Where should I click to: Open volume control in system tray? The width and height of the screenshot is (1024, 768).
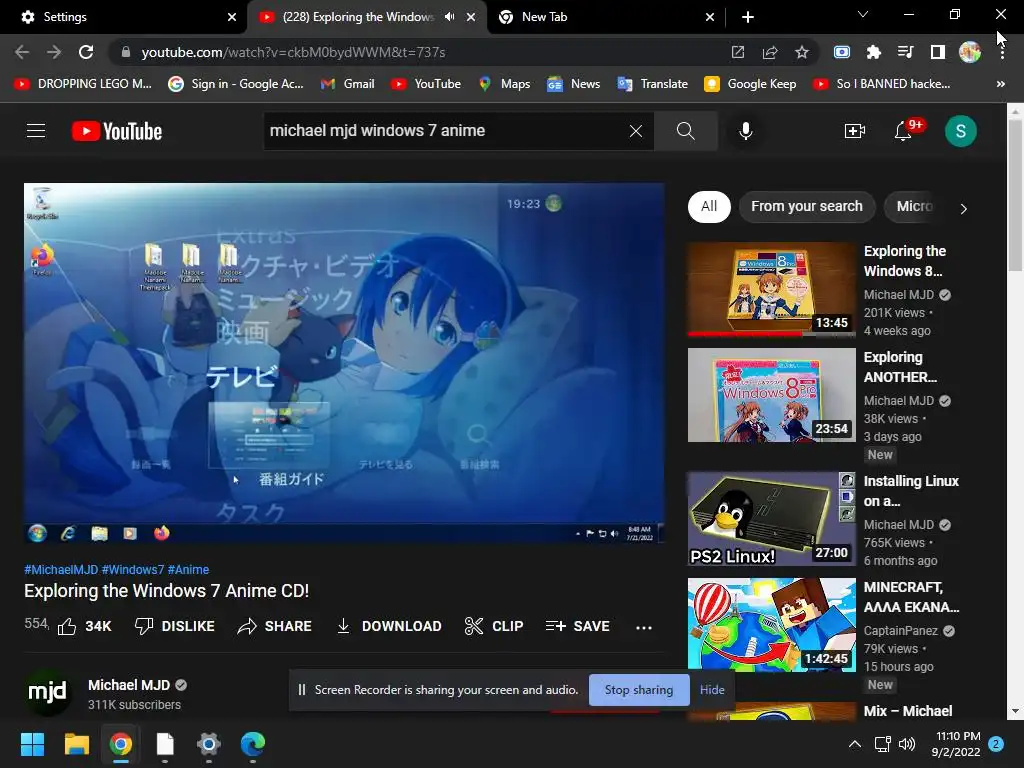[907, 744]
